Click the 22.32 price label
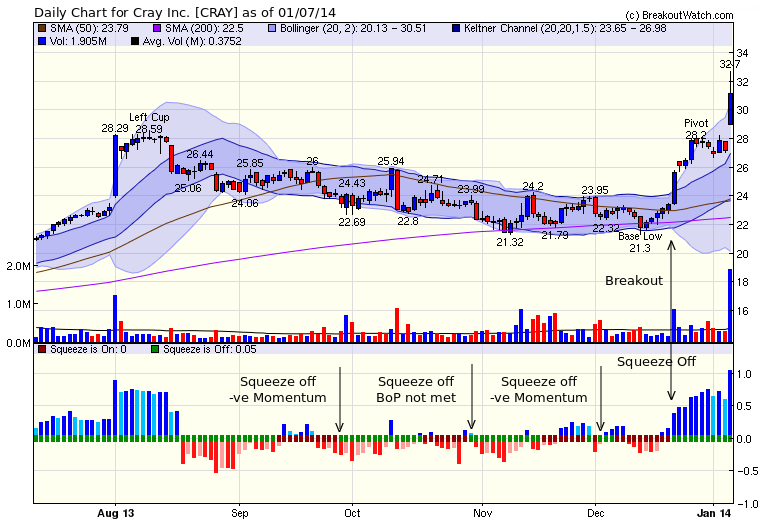The height and width of the screenshot is (525, 766). [606, 229]
